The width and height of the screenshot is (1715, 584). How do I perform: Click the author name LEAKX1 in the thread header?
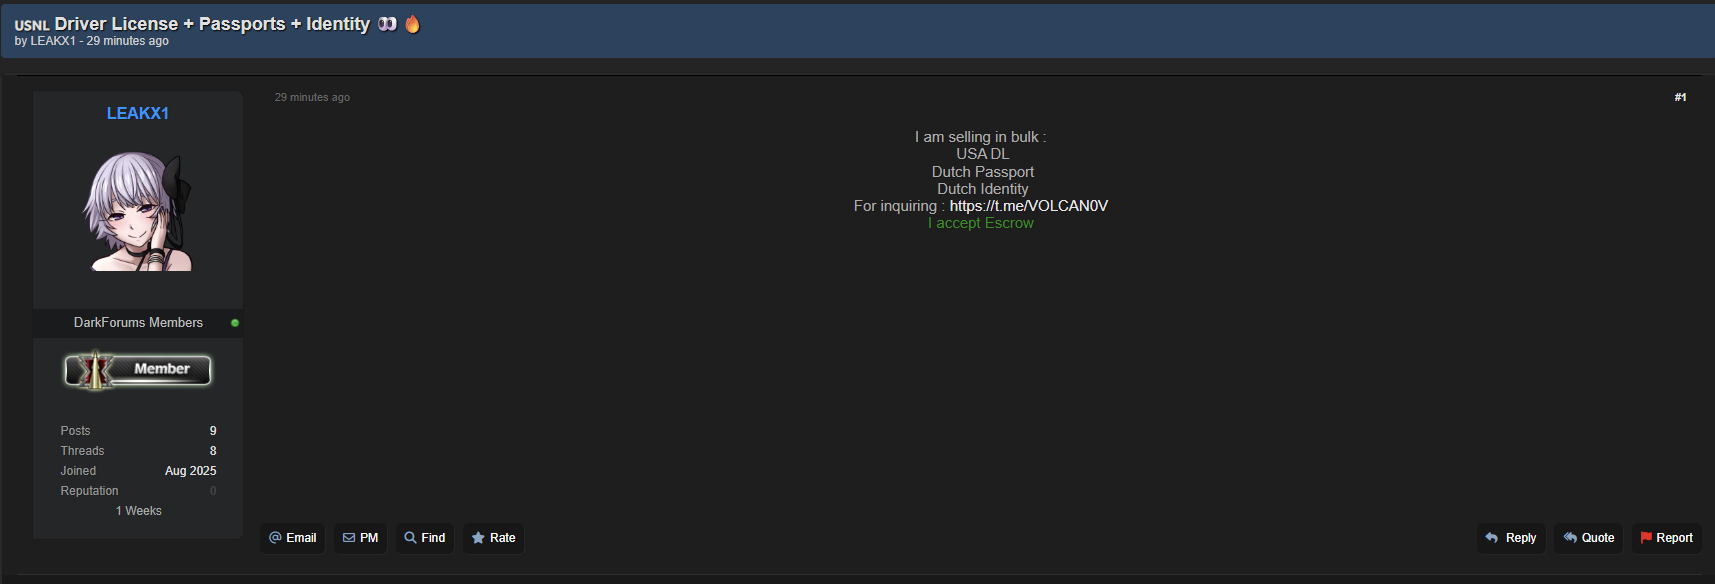click(x=53, y=41)
